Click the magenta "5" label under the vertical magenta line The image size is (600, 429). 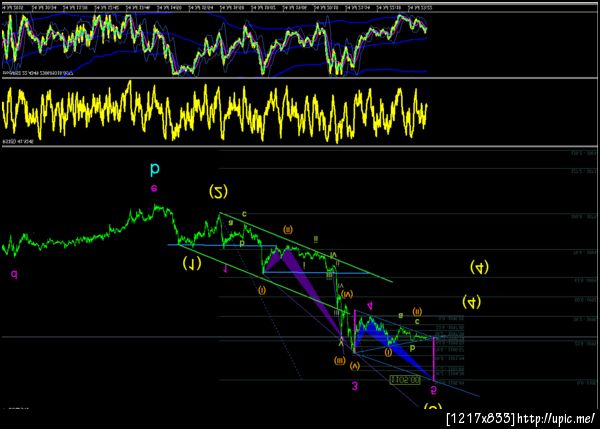(x=434, y=390)
